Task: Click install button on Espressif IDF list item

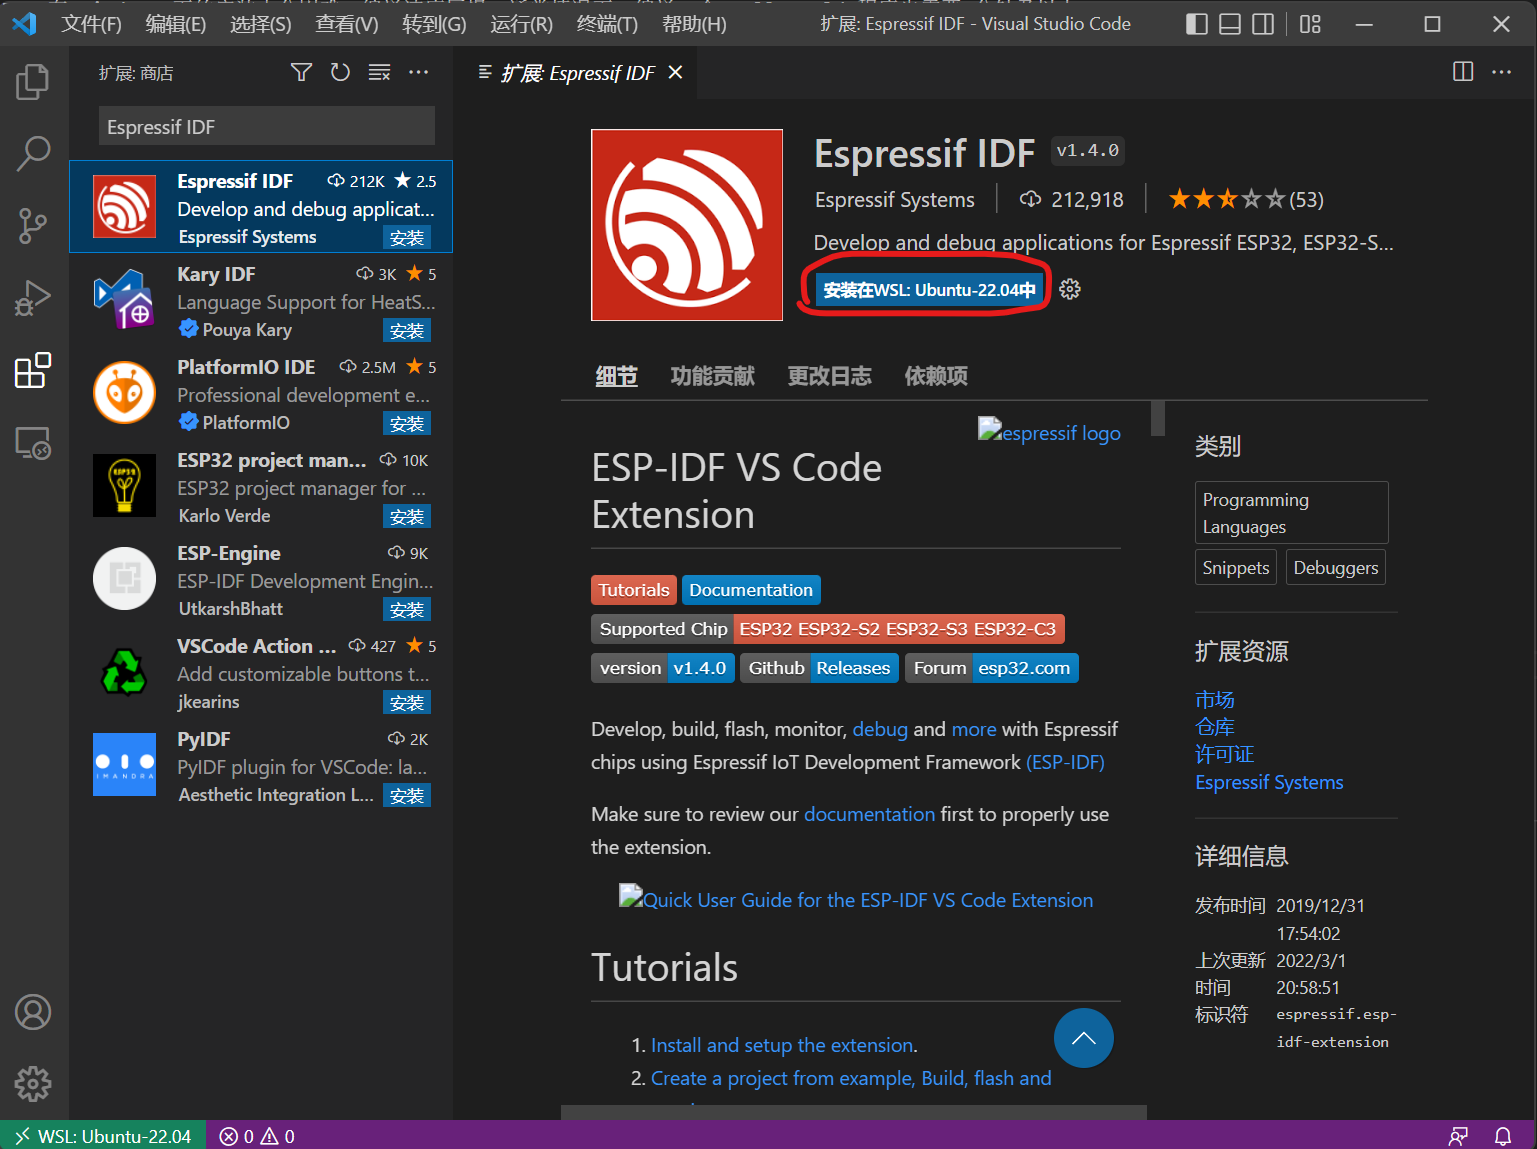Action: [407, 238]
